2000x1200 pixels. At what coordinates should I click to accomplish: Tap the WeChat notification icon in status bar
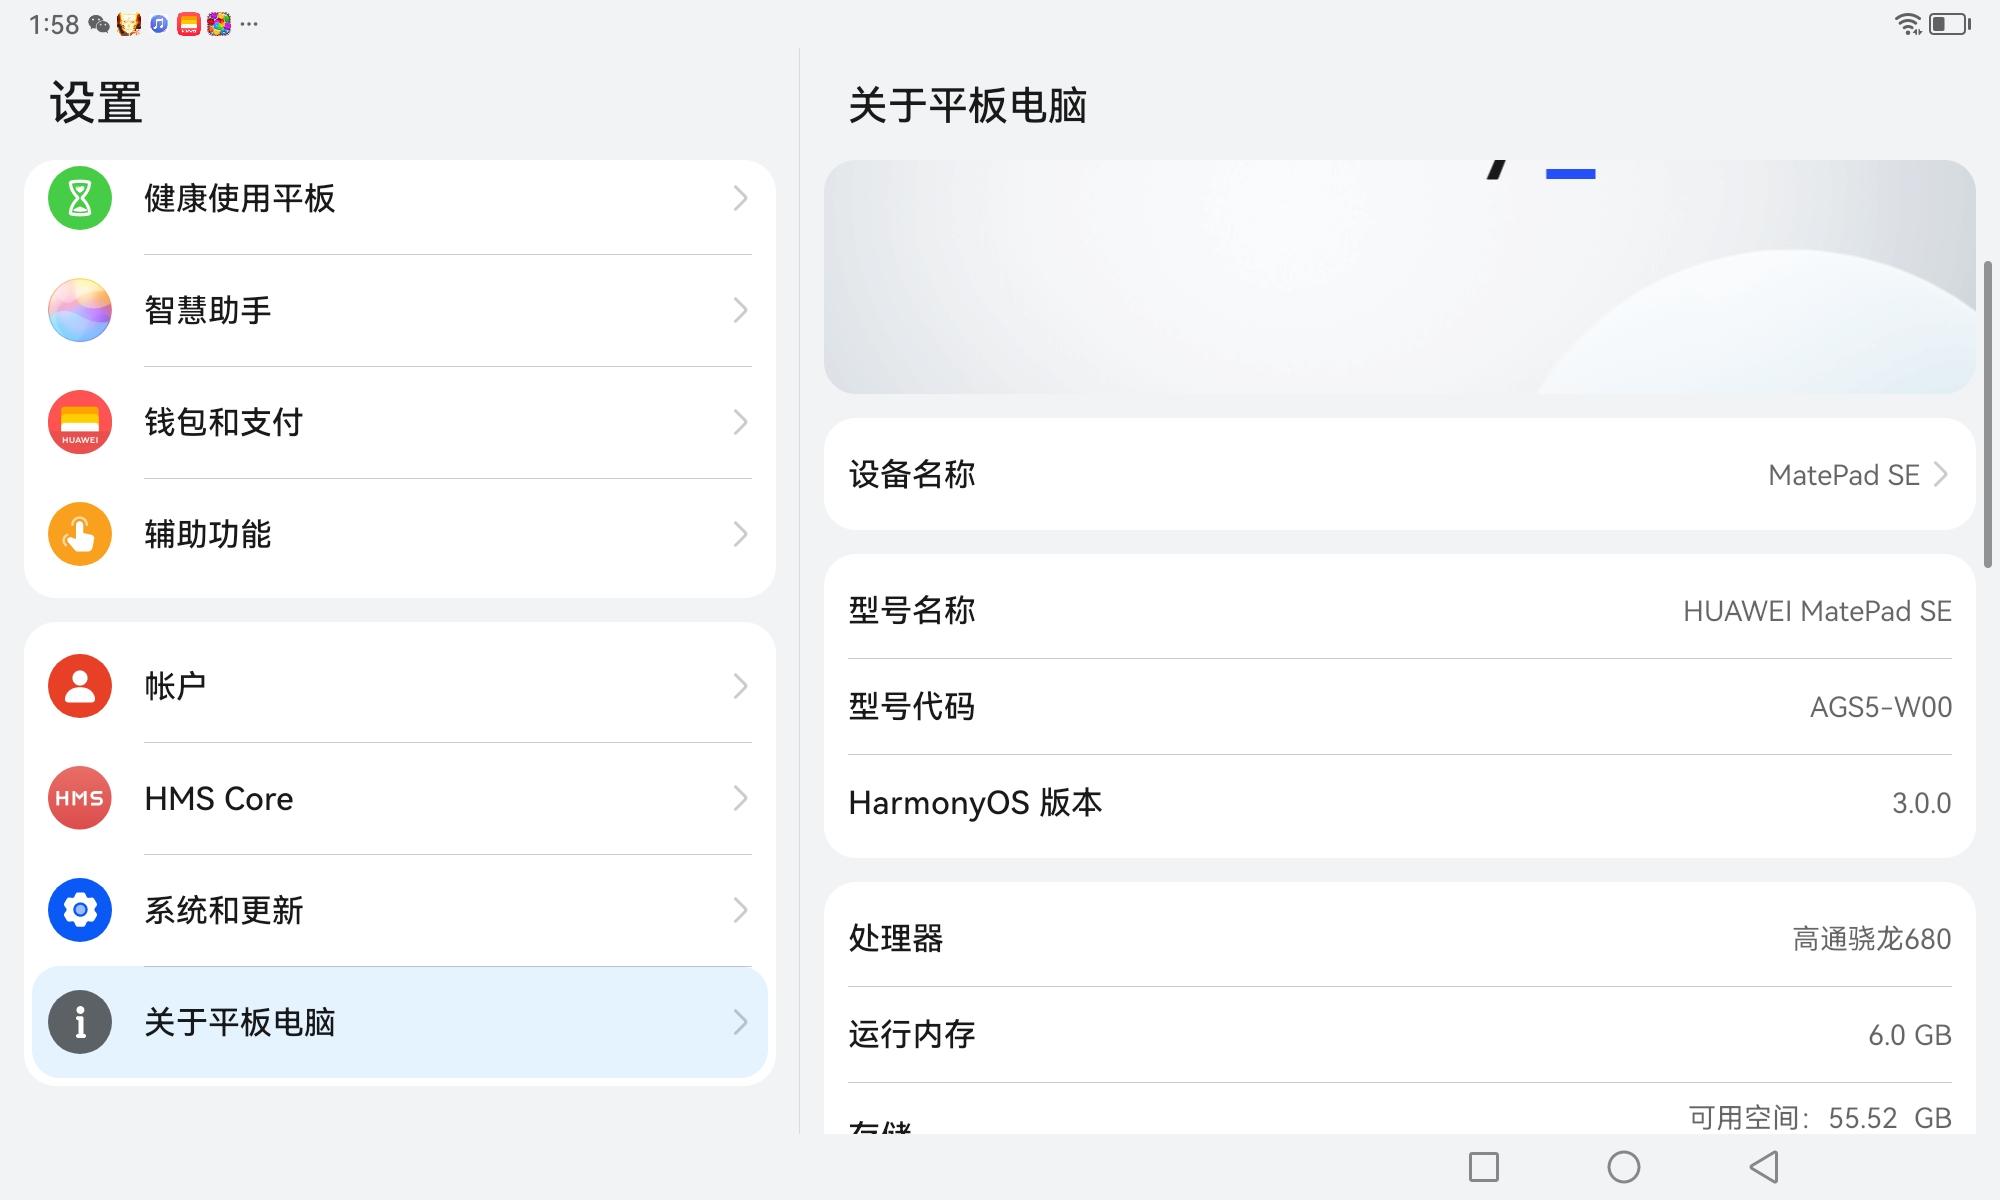pos(99,24)
